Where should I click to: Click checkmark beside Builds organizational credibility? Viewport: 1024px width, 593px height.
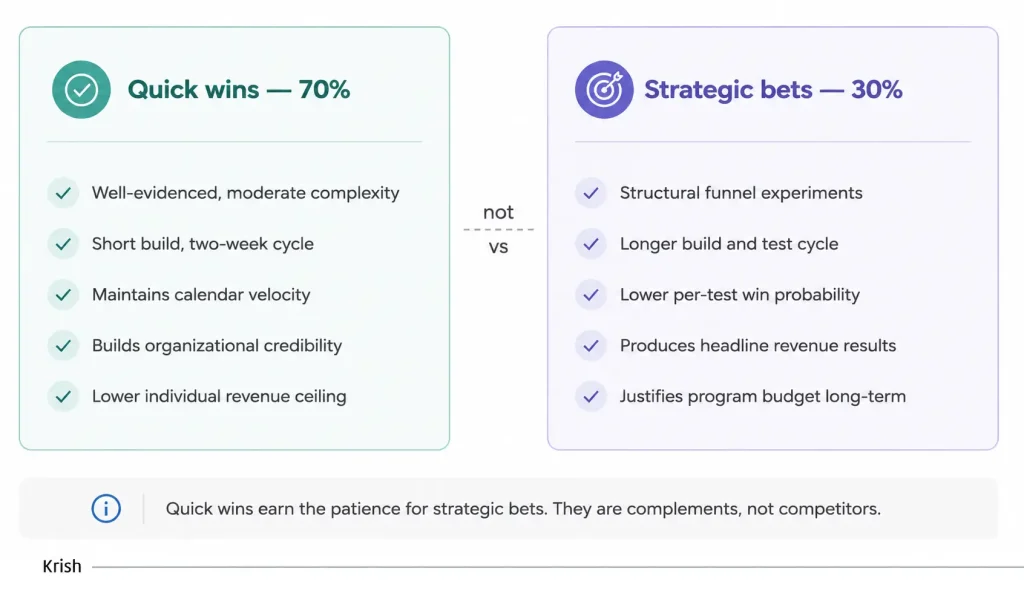pyautogui.click(x=63, y=345)
